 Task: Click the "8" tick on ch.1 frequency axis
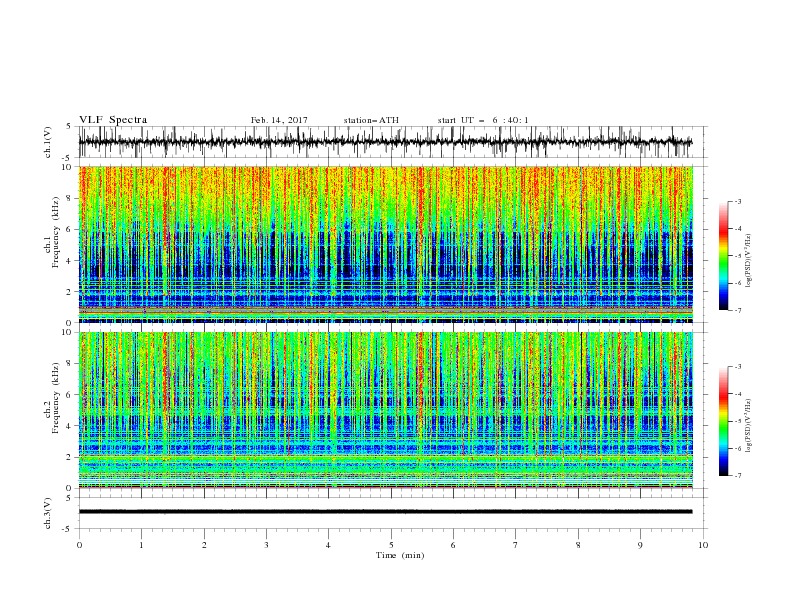pyautogui.click(x=70, y=198)
